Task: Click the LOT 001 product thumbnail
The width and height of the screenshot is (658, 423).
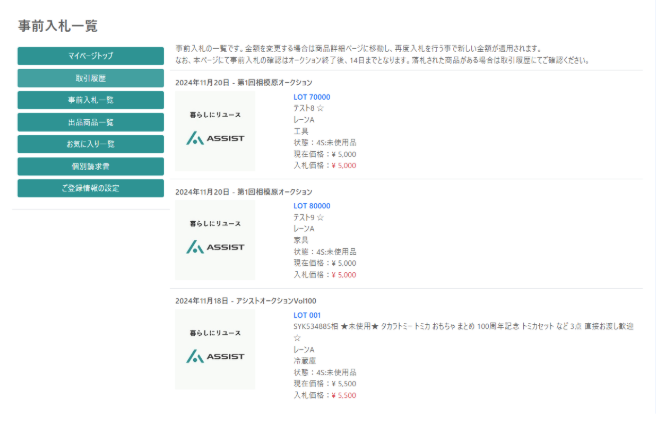Action: click(215, 350)
